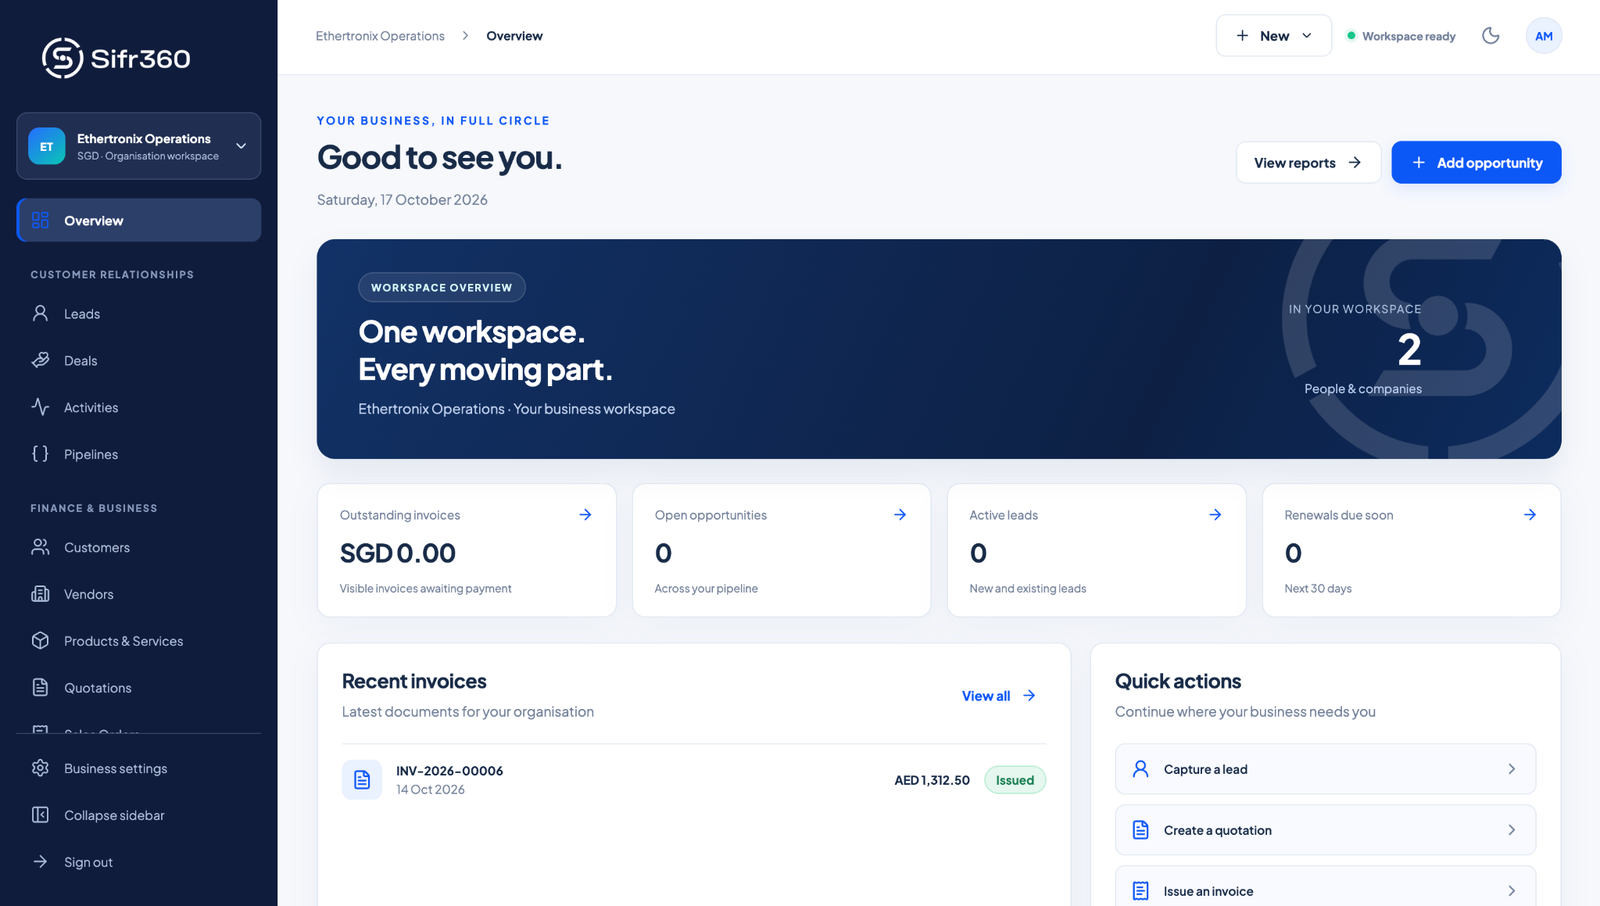Viewport: 1600px width, 906px height.
Task: Click the View all invoices link
Action: [x=998, y=696]
